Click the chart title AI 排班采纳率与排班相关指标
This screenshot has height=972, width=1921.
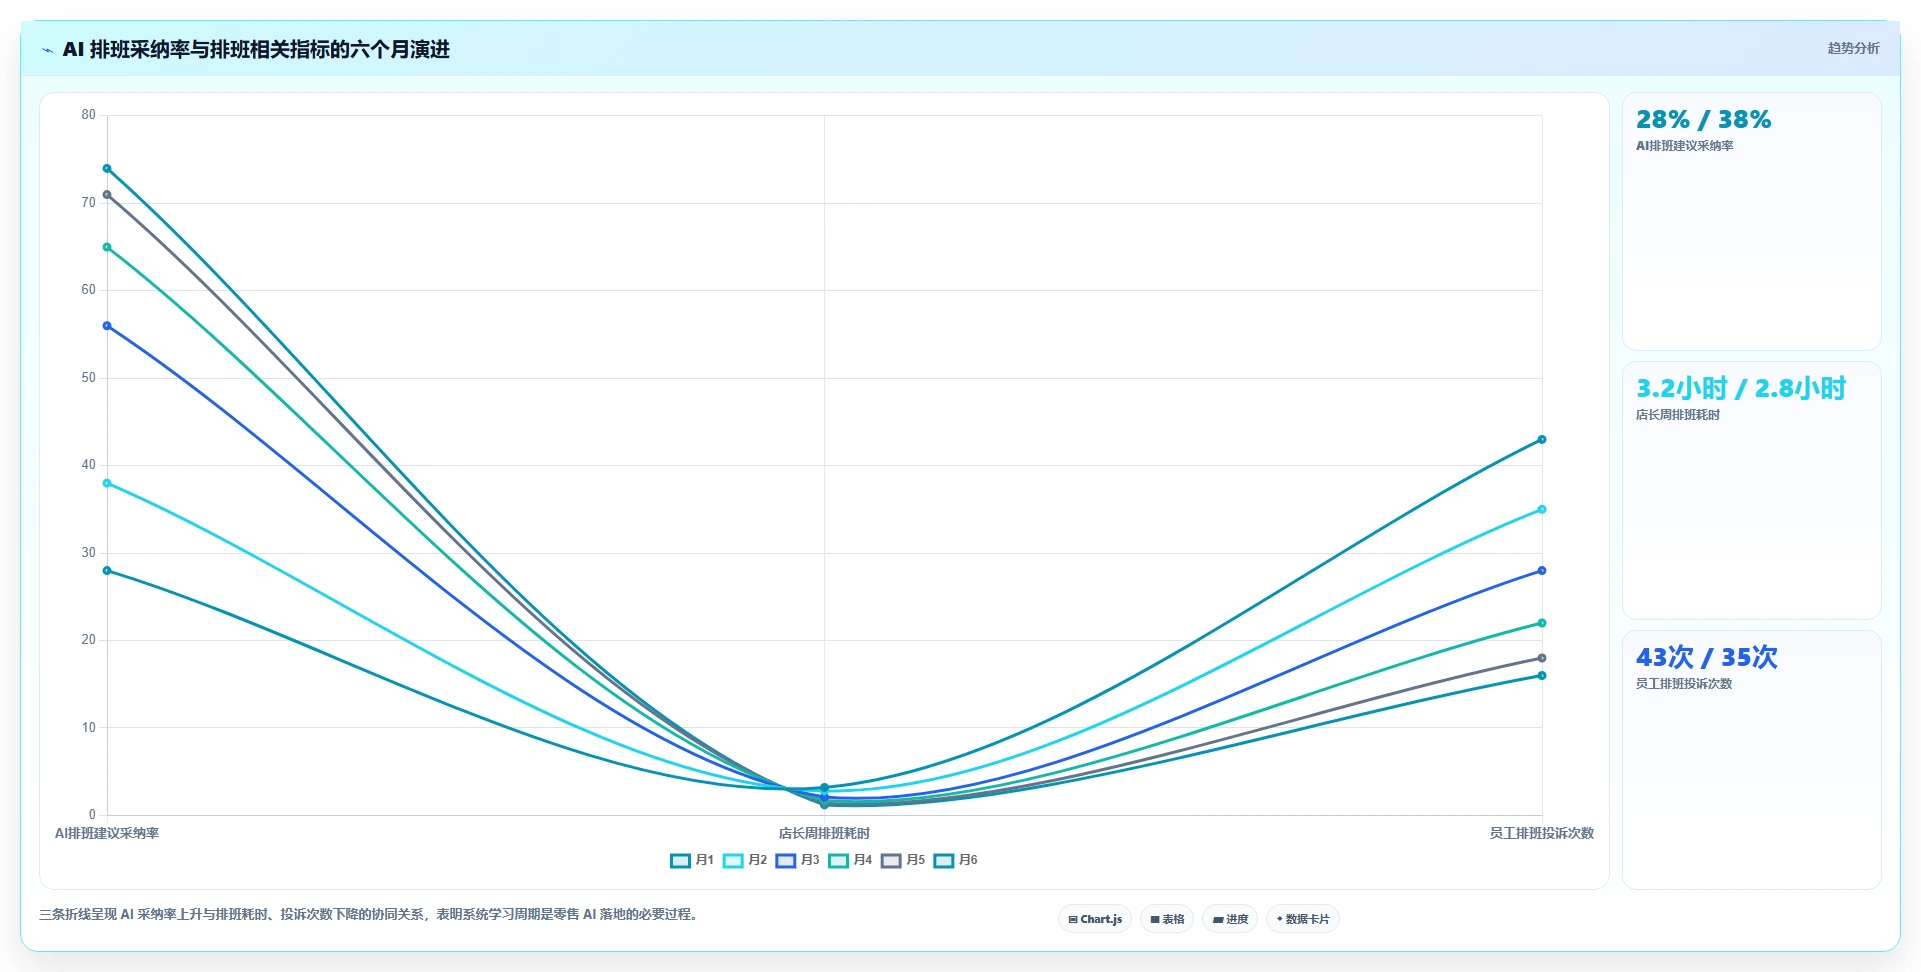(x=256, y=49)
